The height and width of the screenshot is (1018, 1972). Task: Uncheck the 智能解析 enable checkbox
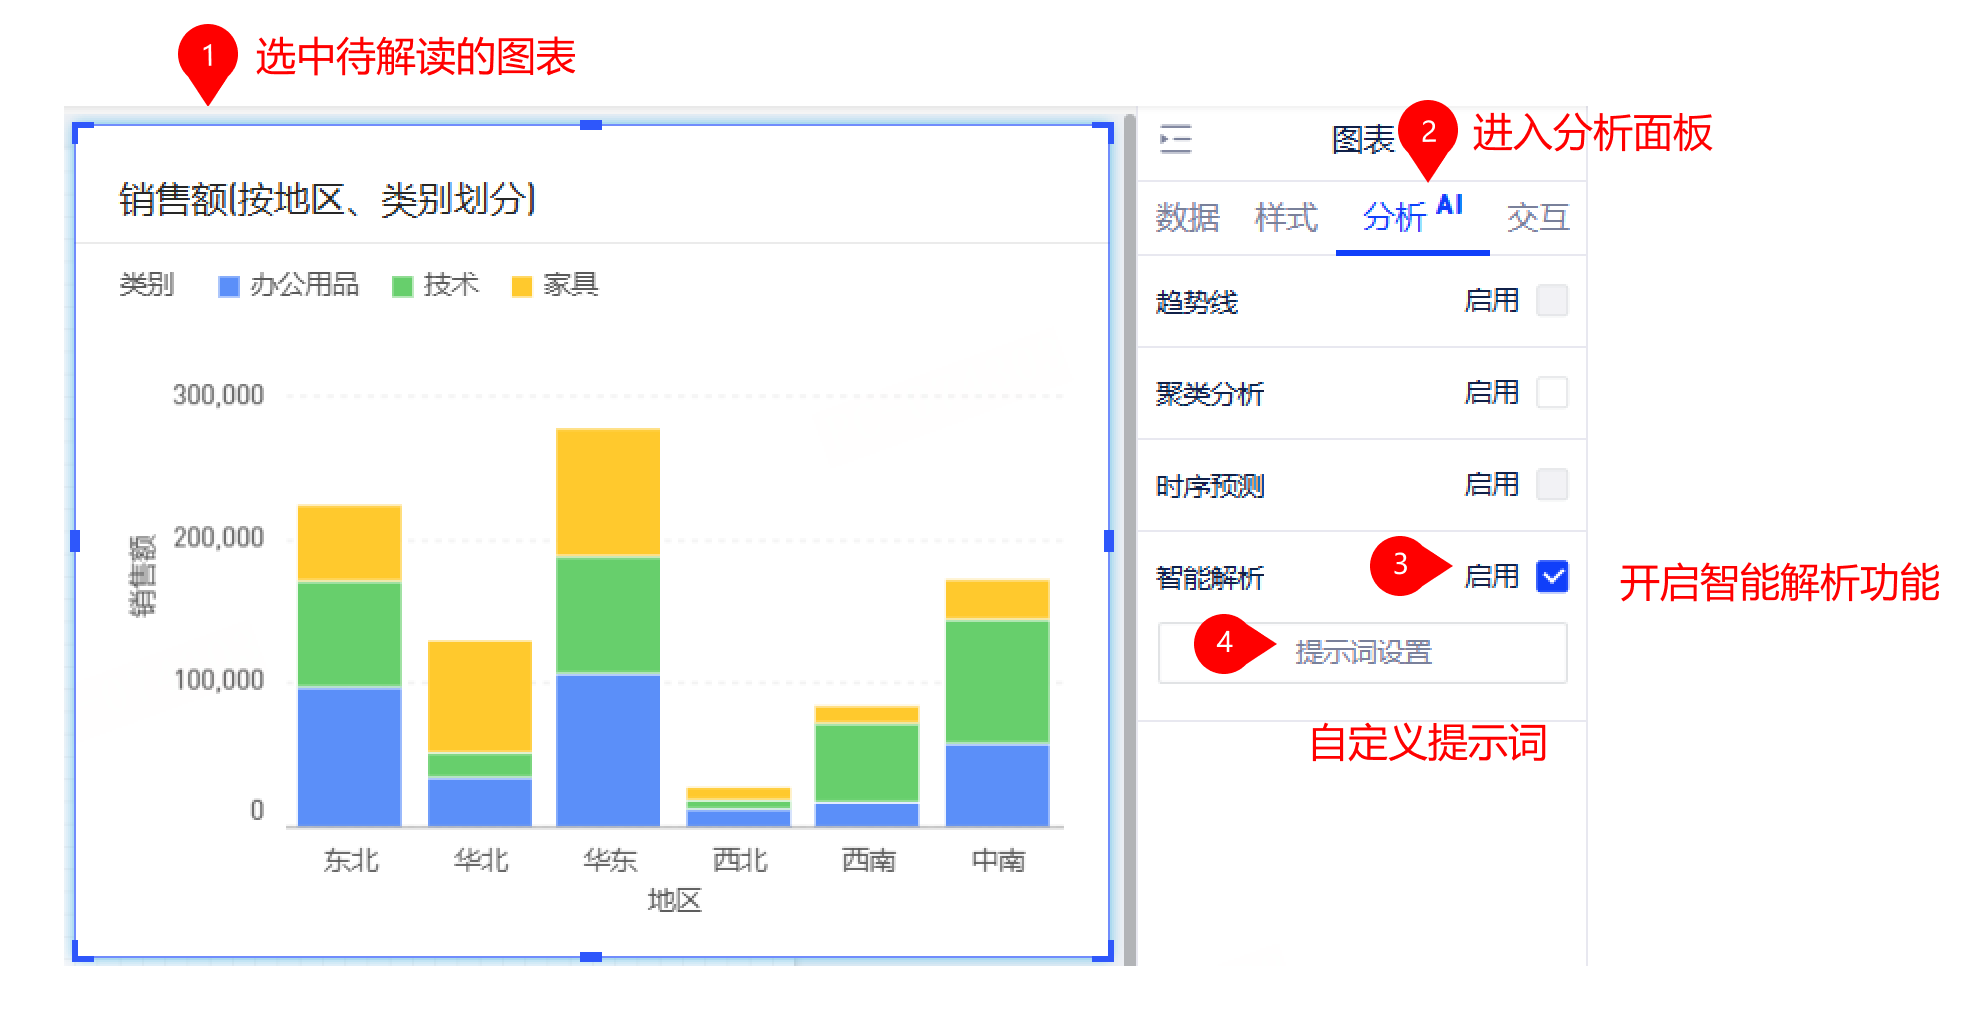(x=1552, y=577)
